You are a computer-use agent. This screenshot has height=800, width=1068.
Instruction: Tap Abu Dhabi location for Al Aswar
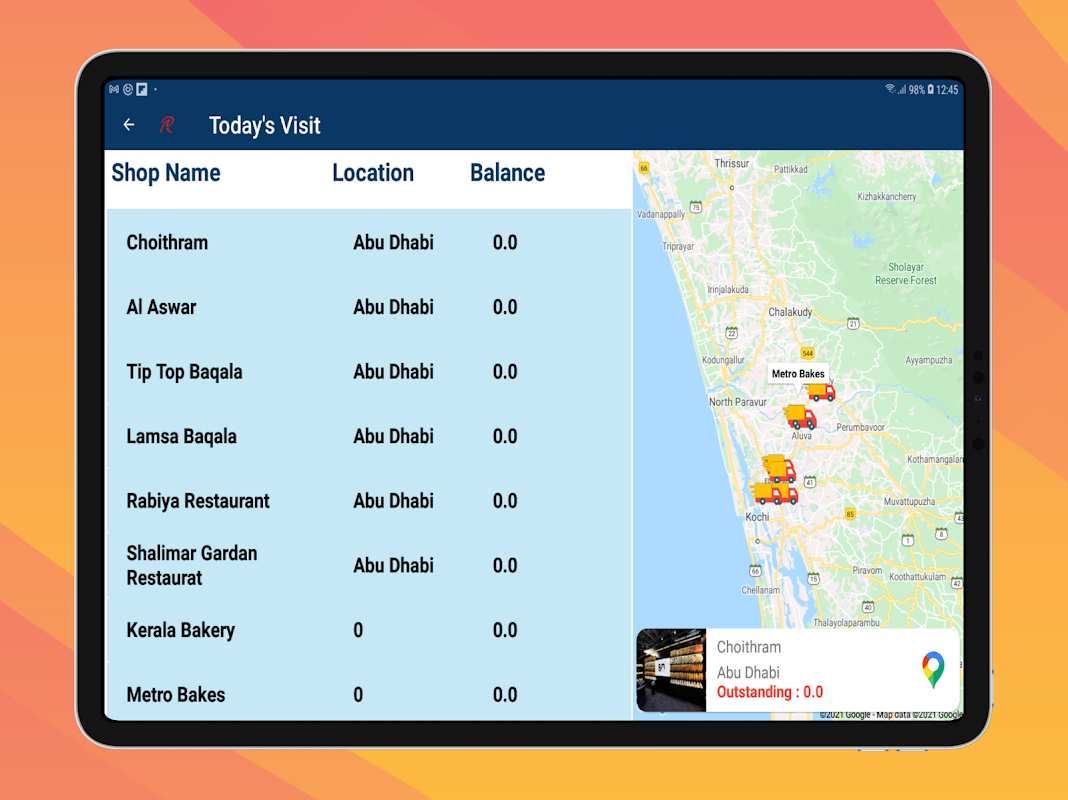(x=393, y=307)
